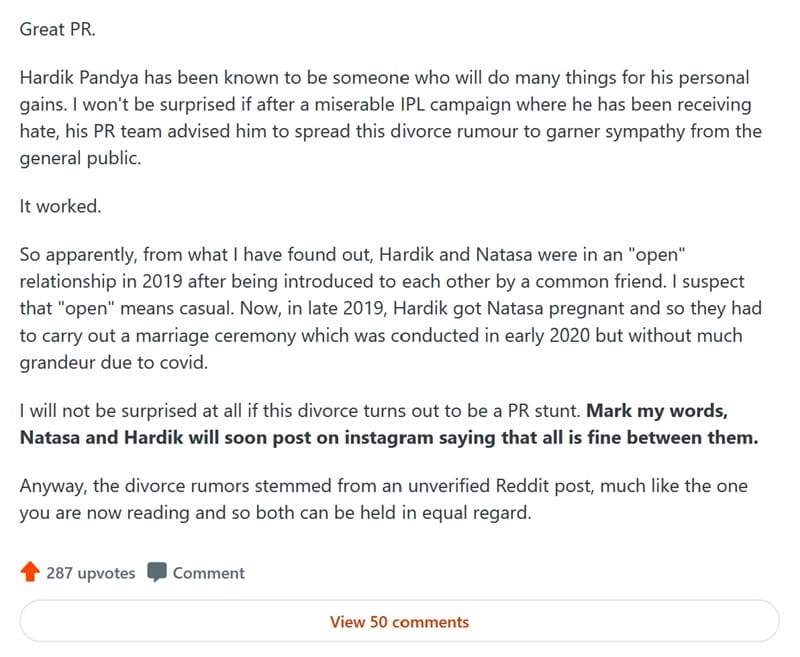Open the View 50 comments button
This screenshot has width=800, height=657.
399,621
